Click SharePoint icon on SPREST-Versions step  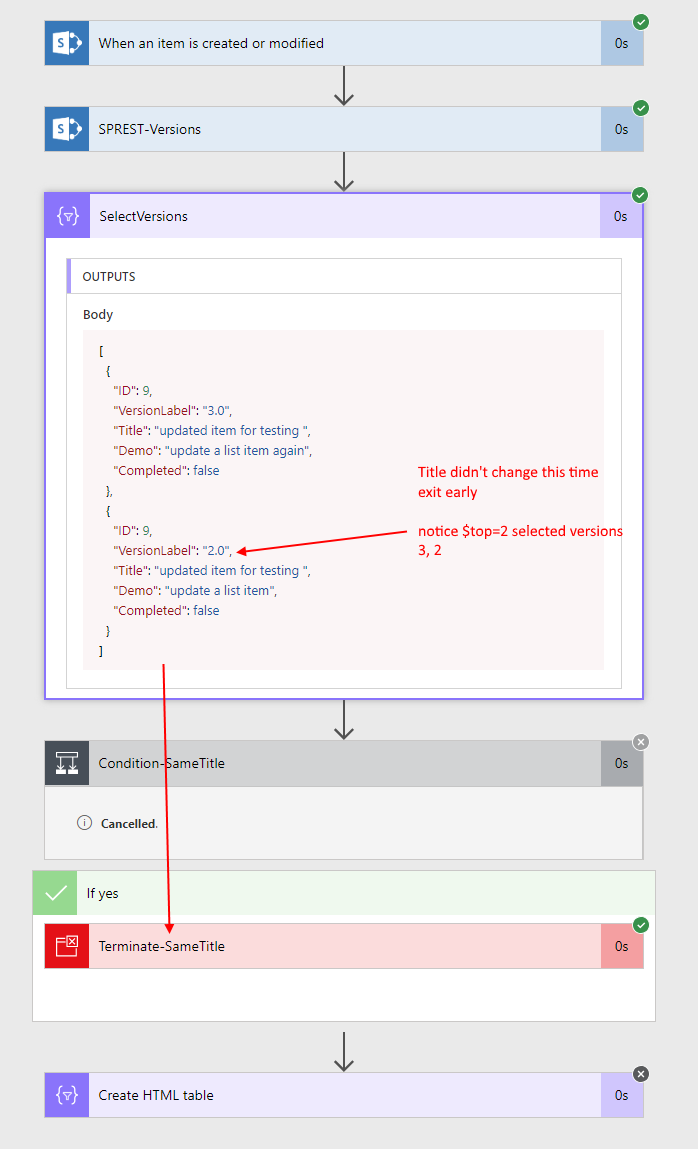(67, 129)
